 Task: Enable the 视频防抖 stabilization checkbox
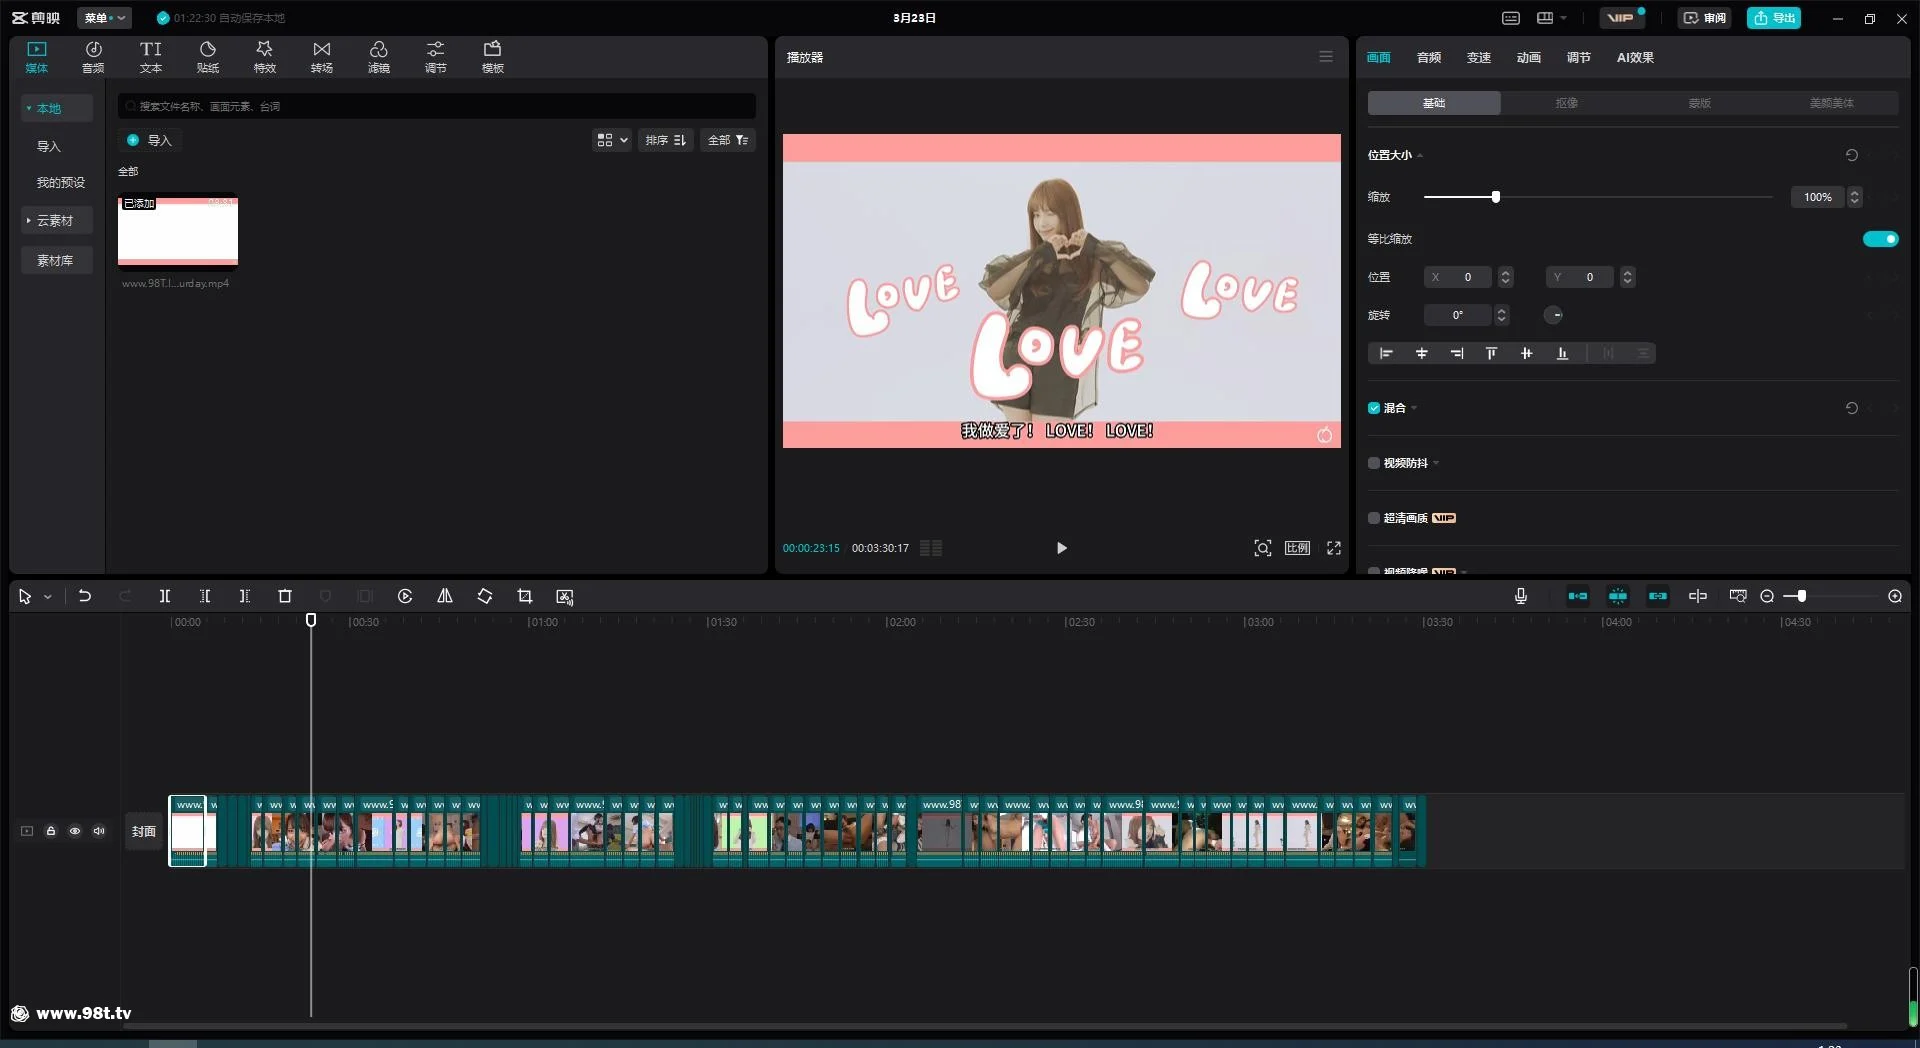point(1374,463)
